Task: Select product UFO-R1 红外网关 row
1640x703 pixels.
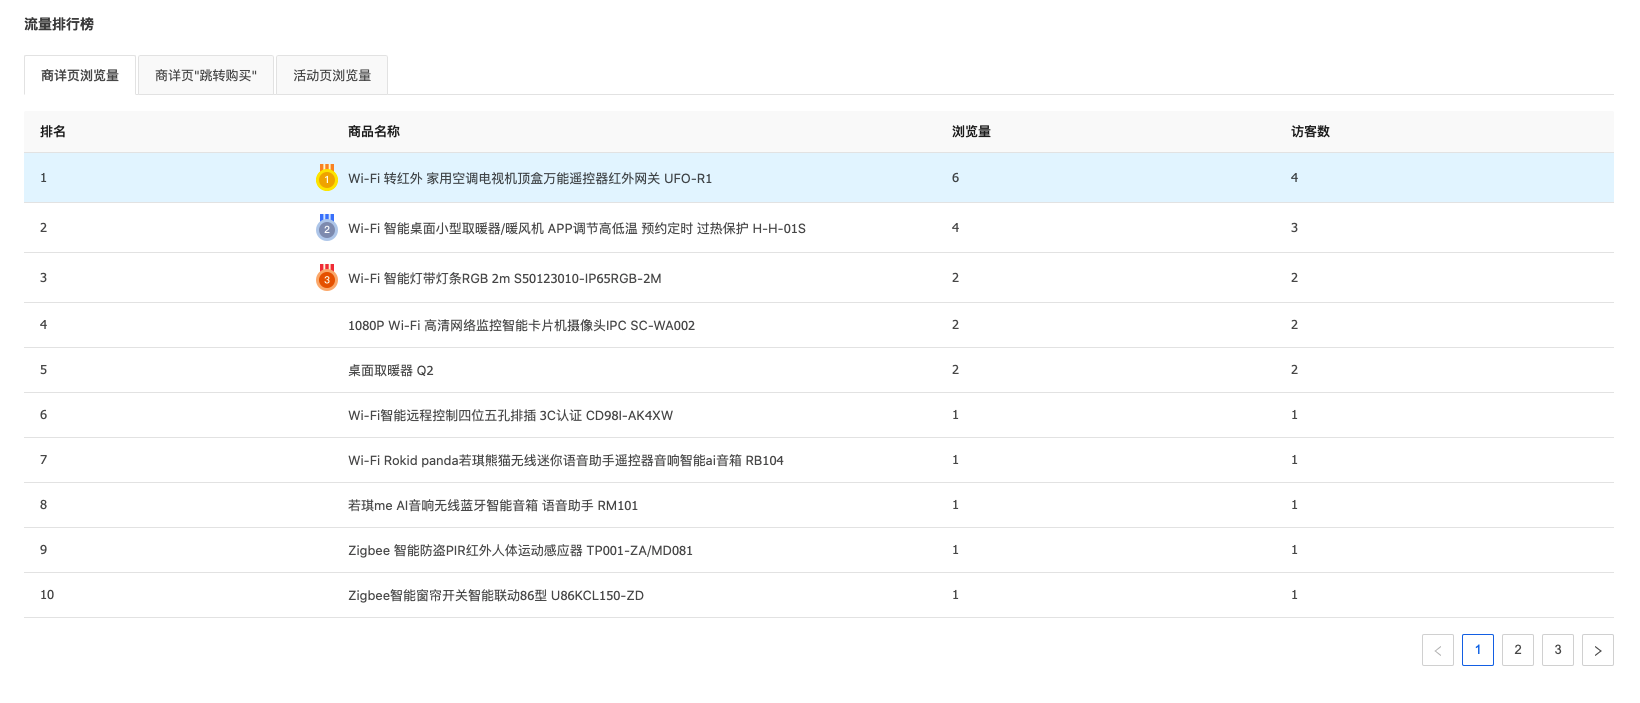Action: pyautogui.click(x=819, y=178)
